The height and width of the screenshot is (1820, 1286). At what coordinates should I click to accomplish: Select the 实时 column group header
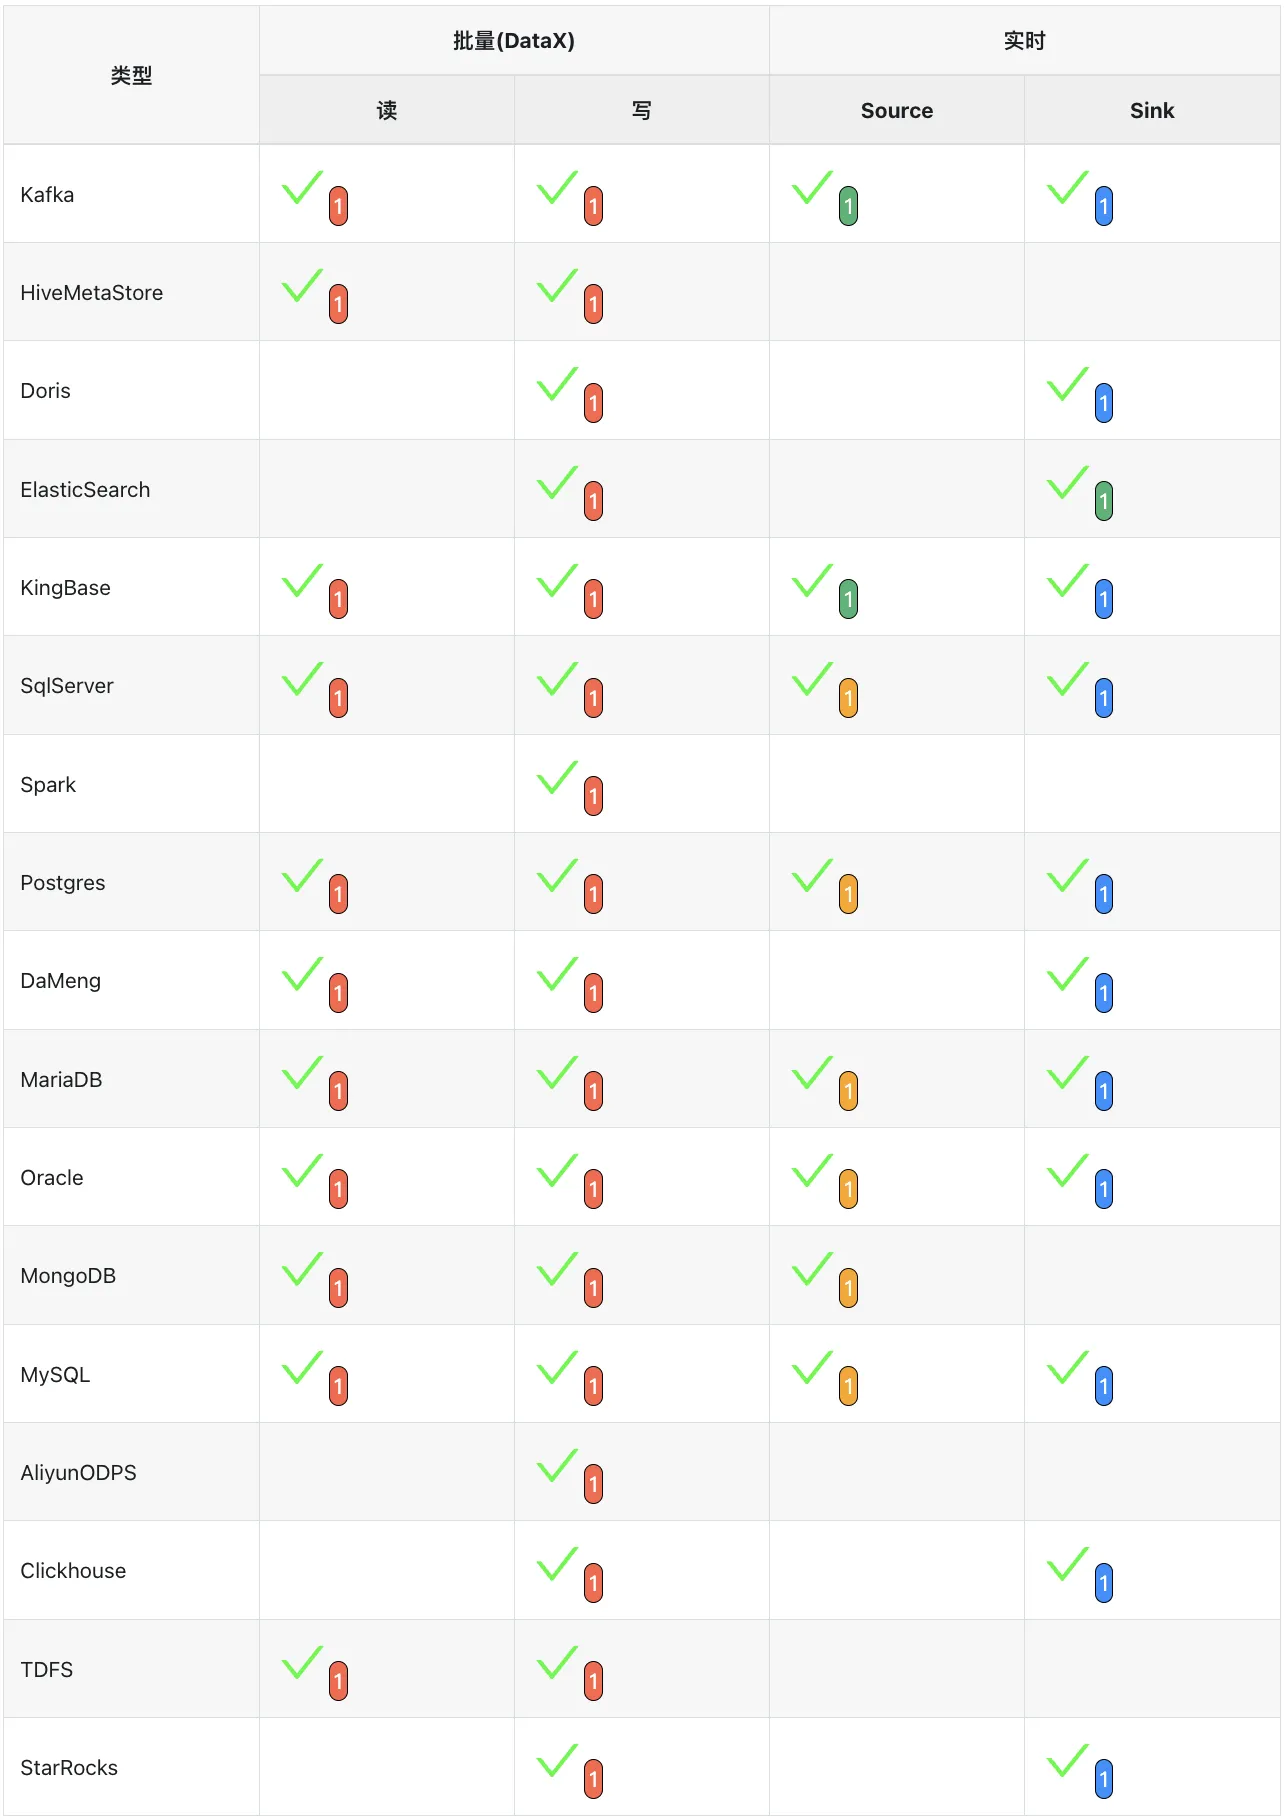point(1024,41)
